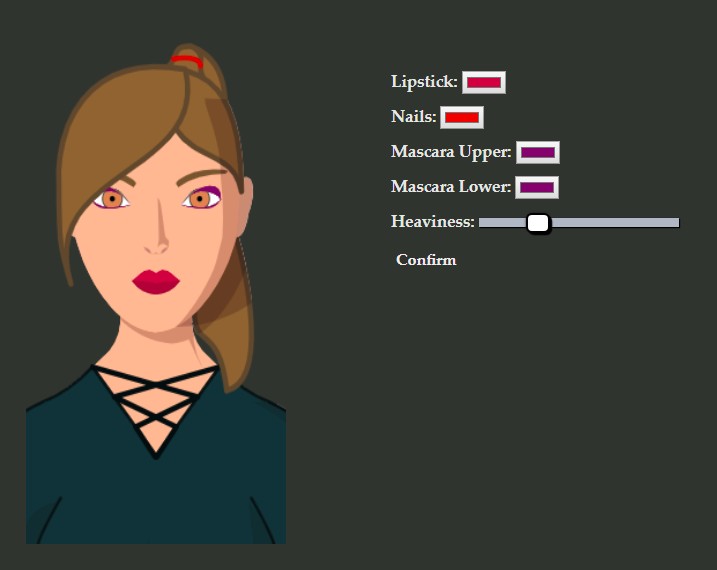This screenshot has width=717, height=570.
Task: Pick the Mascara Lower color swatch
Action: (x=536, y=188)
